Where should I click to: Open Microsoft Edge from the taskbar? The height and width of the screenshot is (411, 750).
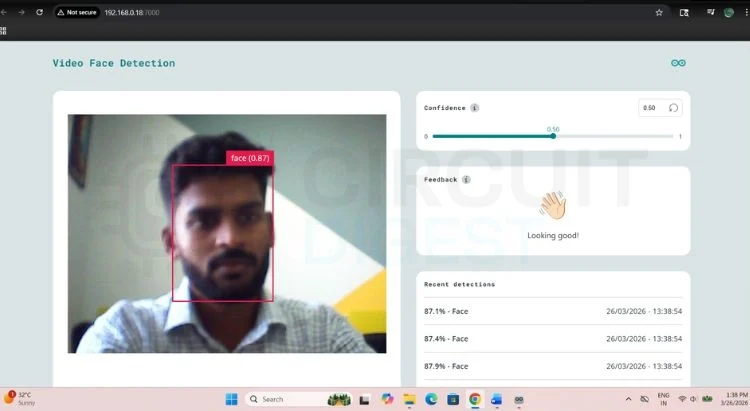point(431,399)
